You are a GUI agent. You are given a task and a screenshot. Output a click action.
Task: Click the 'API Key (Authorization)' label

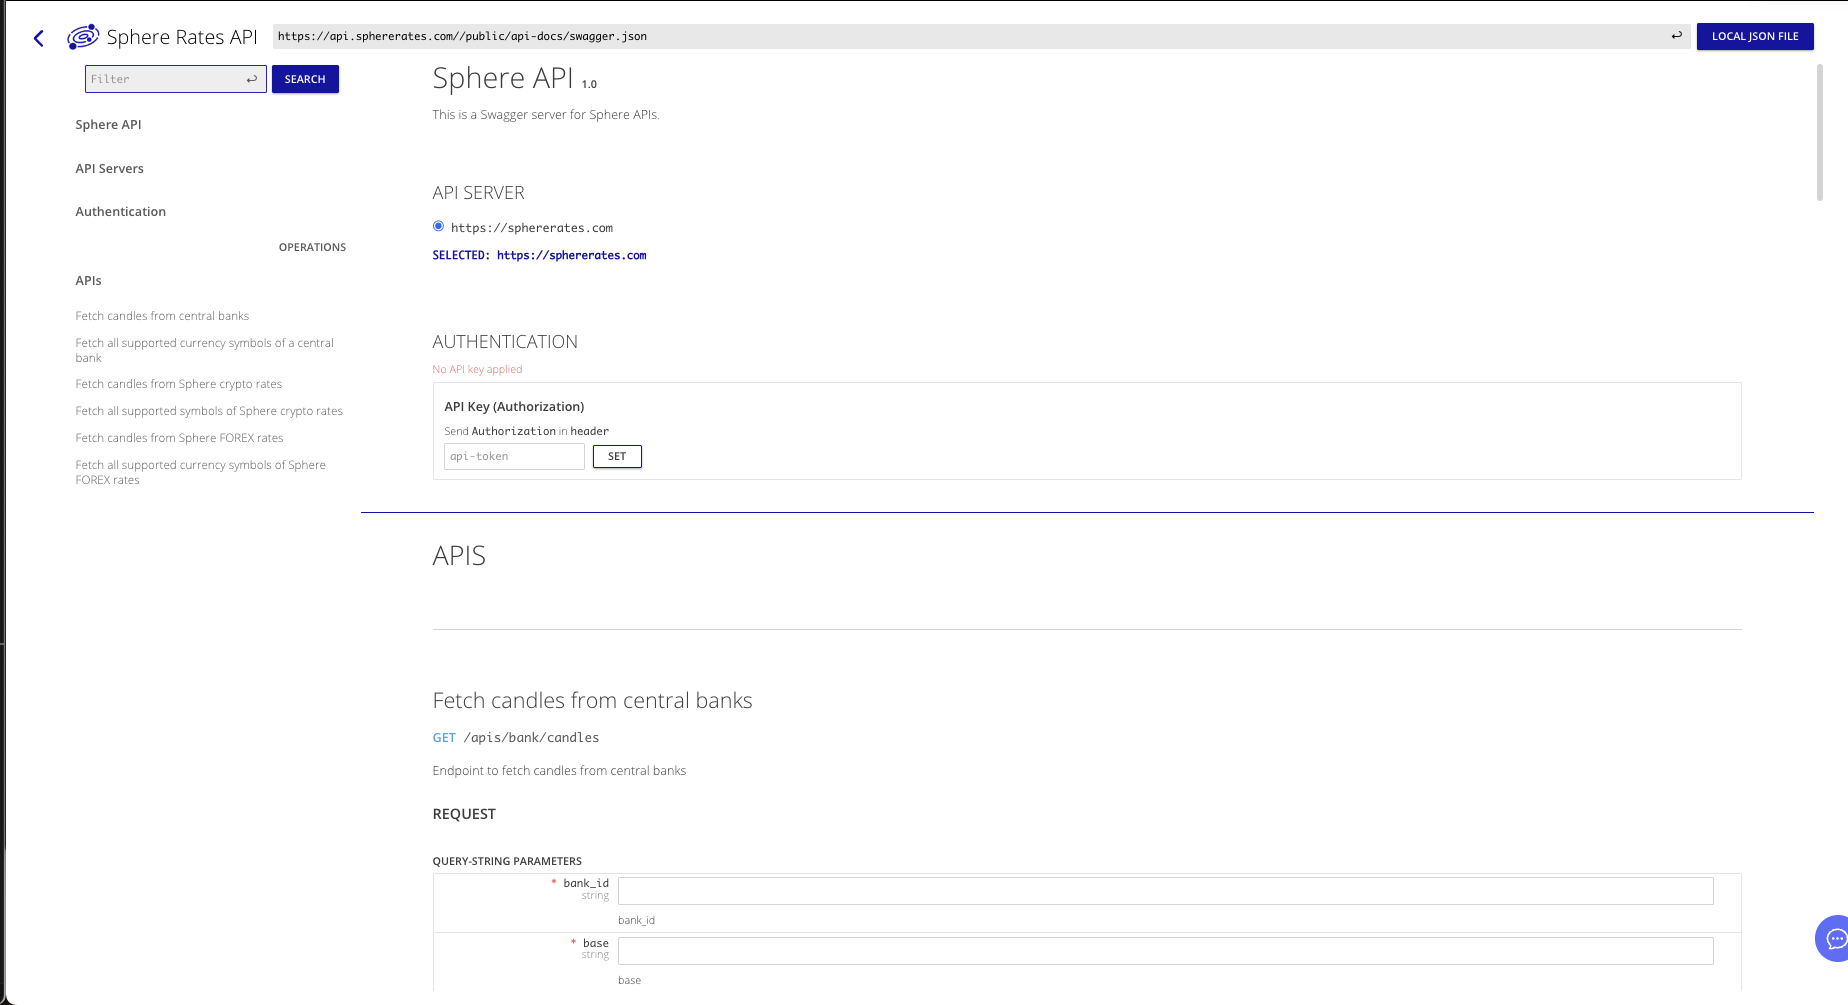(514, 407)
